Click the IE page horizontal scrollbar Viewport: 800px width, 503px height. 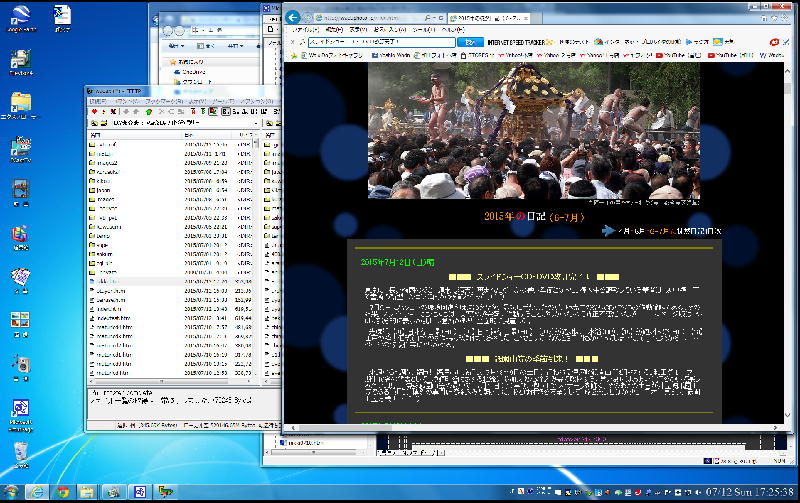(x=534, y=427)
